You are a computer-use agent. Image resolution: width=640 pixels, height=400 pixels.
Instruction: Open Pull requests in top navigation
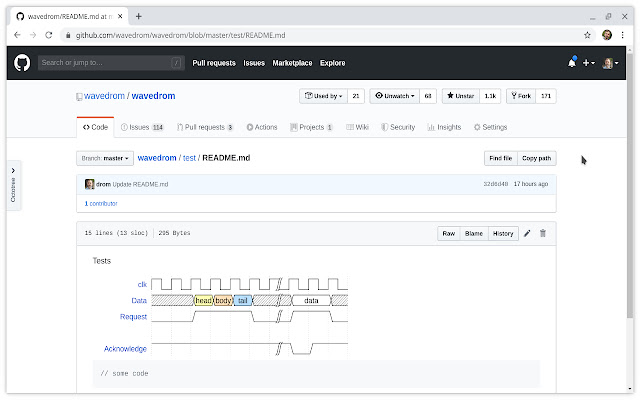click(214, 63)
